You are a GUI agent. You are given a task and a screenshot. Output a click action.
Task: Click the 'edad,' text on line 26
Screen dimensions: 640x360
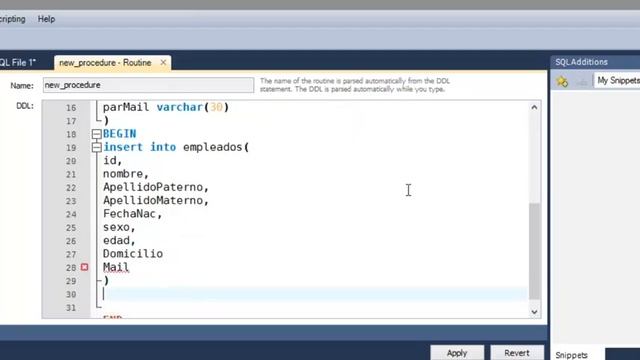point(119,240)
